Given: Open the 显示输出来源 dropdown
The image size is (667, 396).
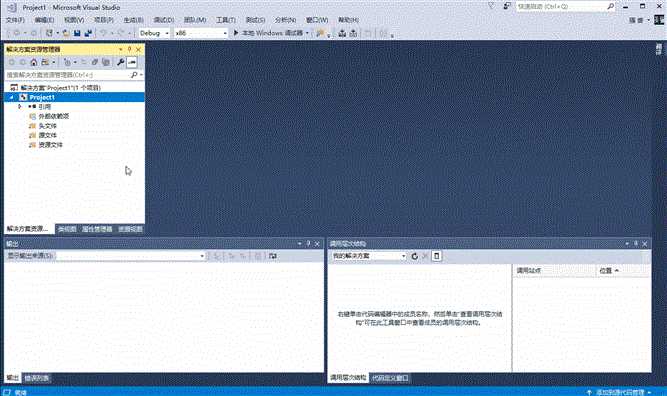Looking at the screenshot, I should coord(131,256).
